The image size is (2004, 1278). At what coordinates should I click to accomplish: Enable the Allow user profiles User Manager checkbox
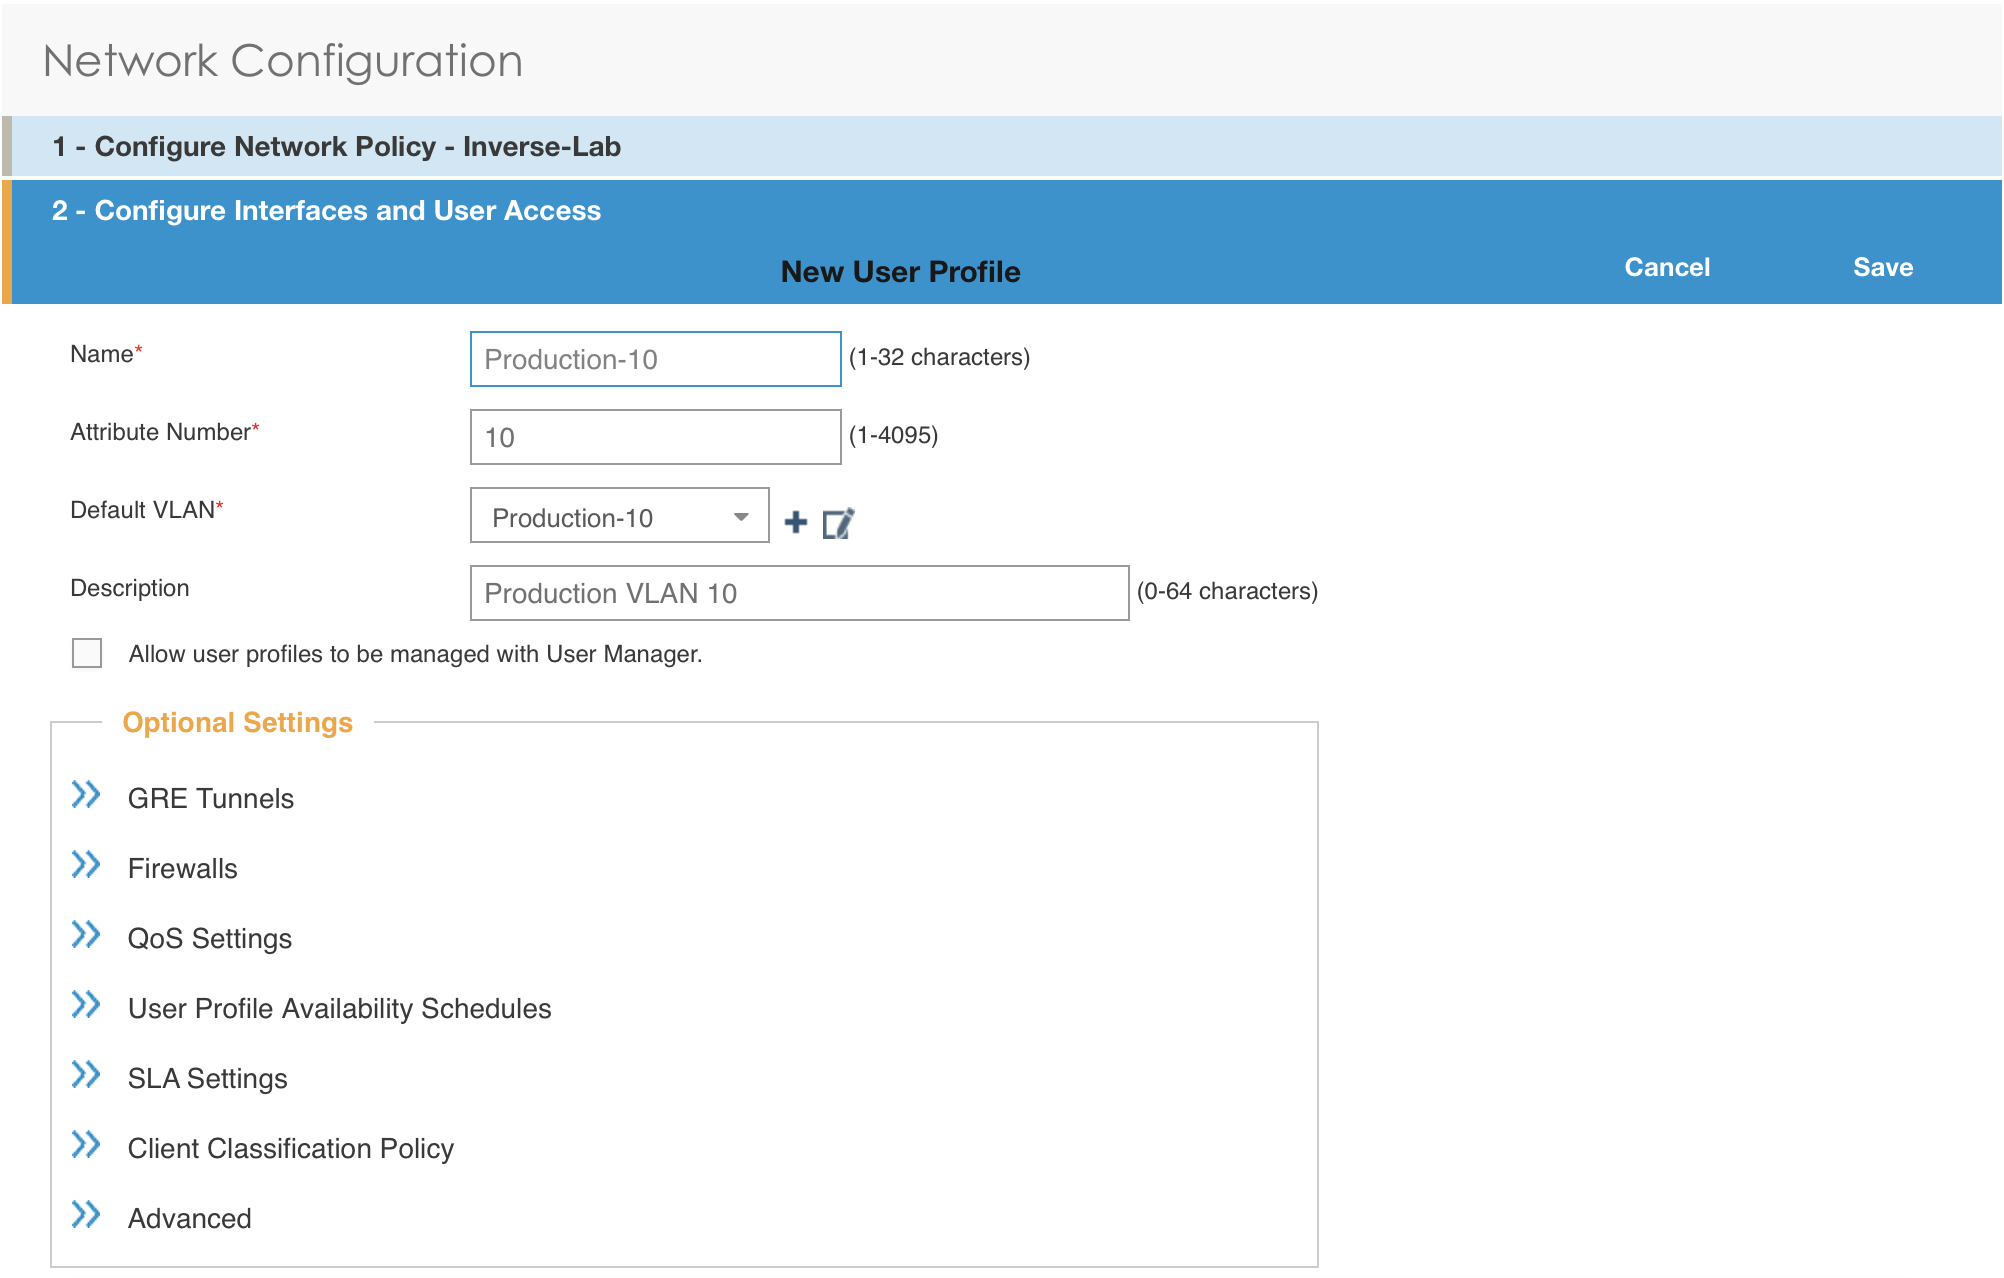coord(87,653)
